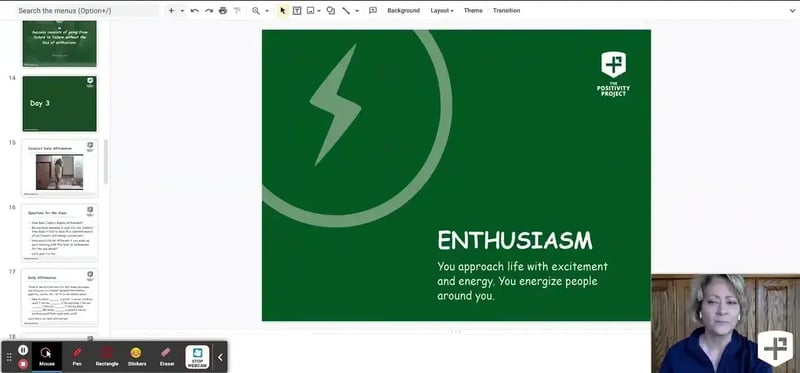This screenshot has width=800, height=373.
Task: Select the Pen annotation tool
Action: pyautogui.click(x=77, y=356)
